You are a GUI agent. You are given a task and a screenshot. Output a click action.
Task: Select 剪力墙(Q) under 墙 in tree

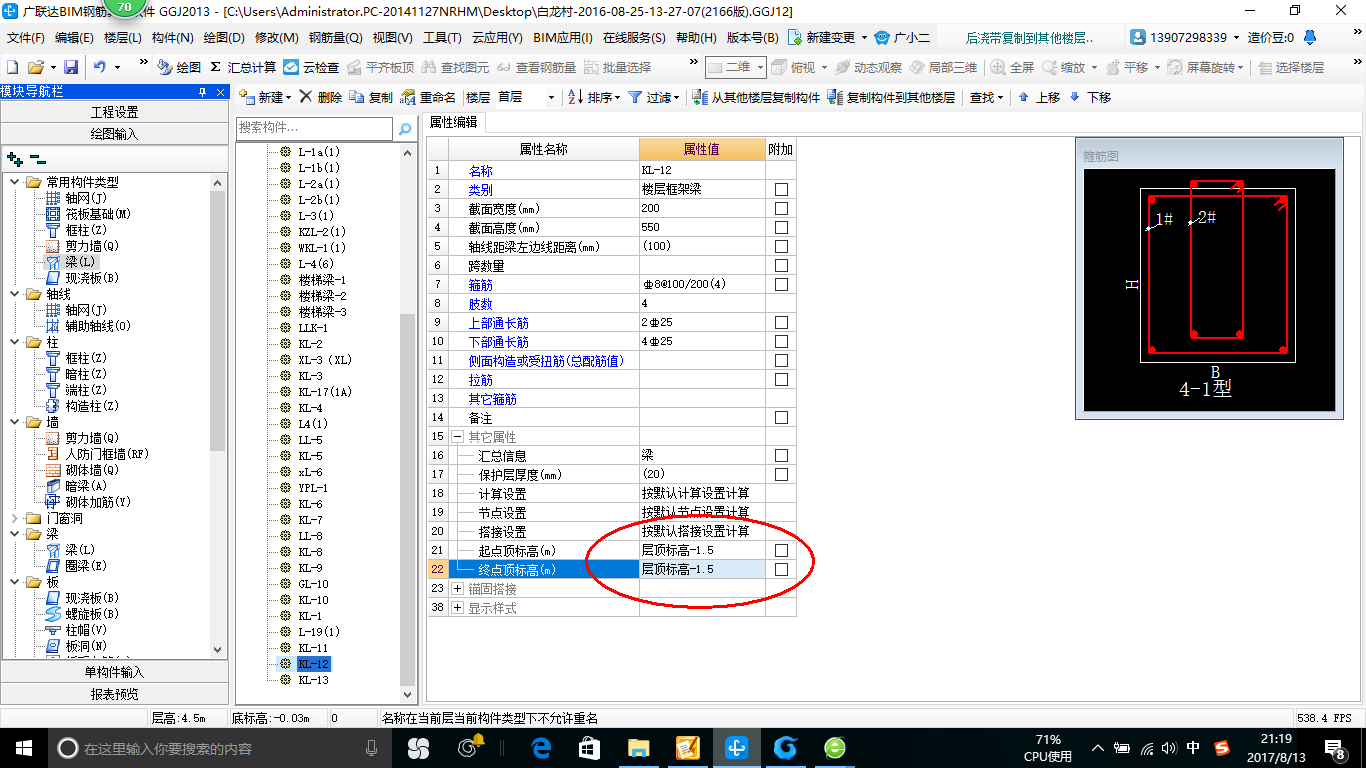[92, 438]
